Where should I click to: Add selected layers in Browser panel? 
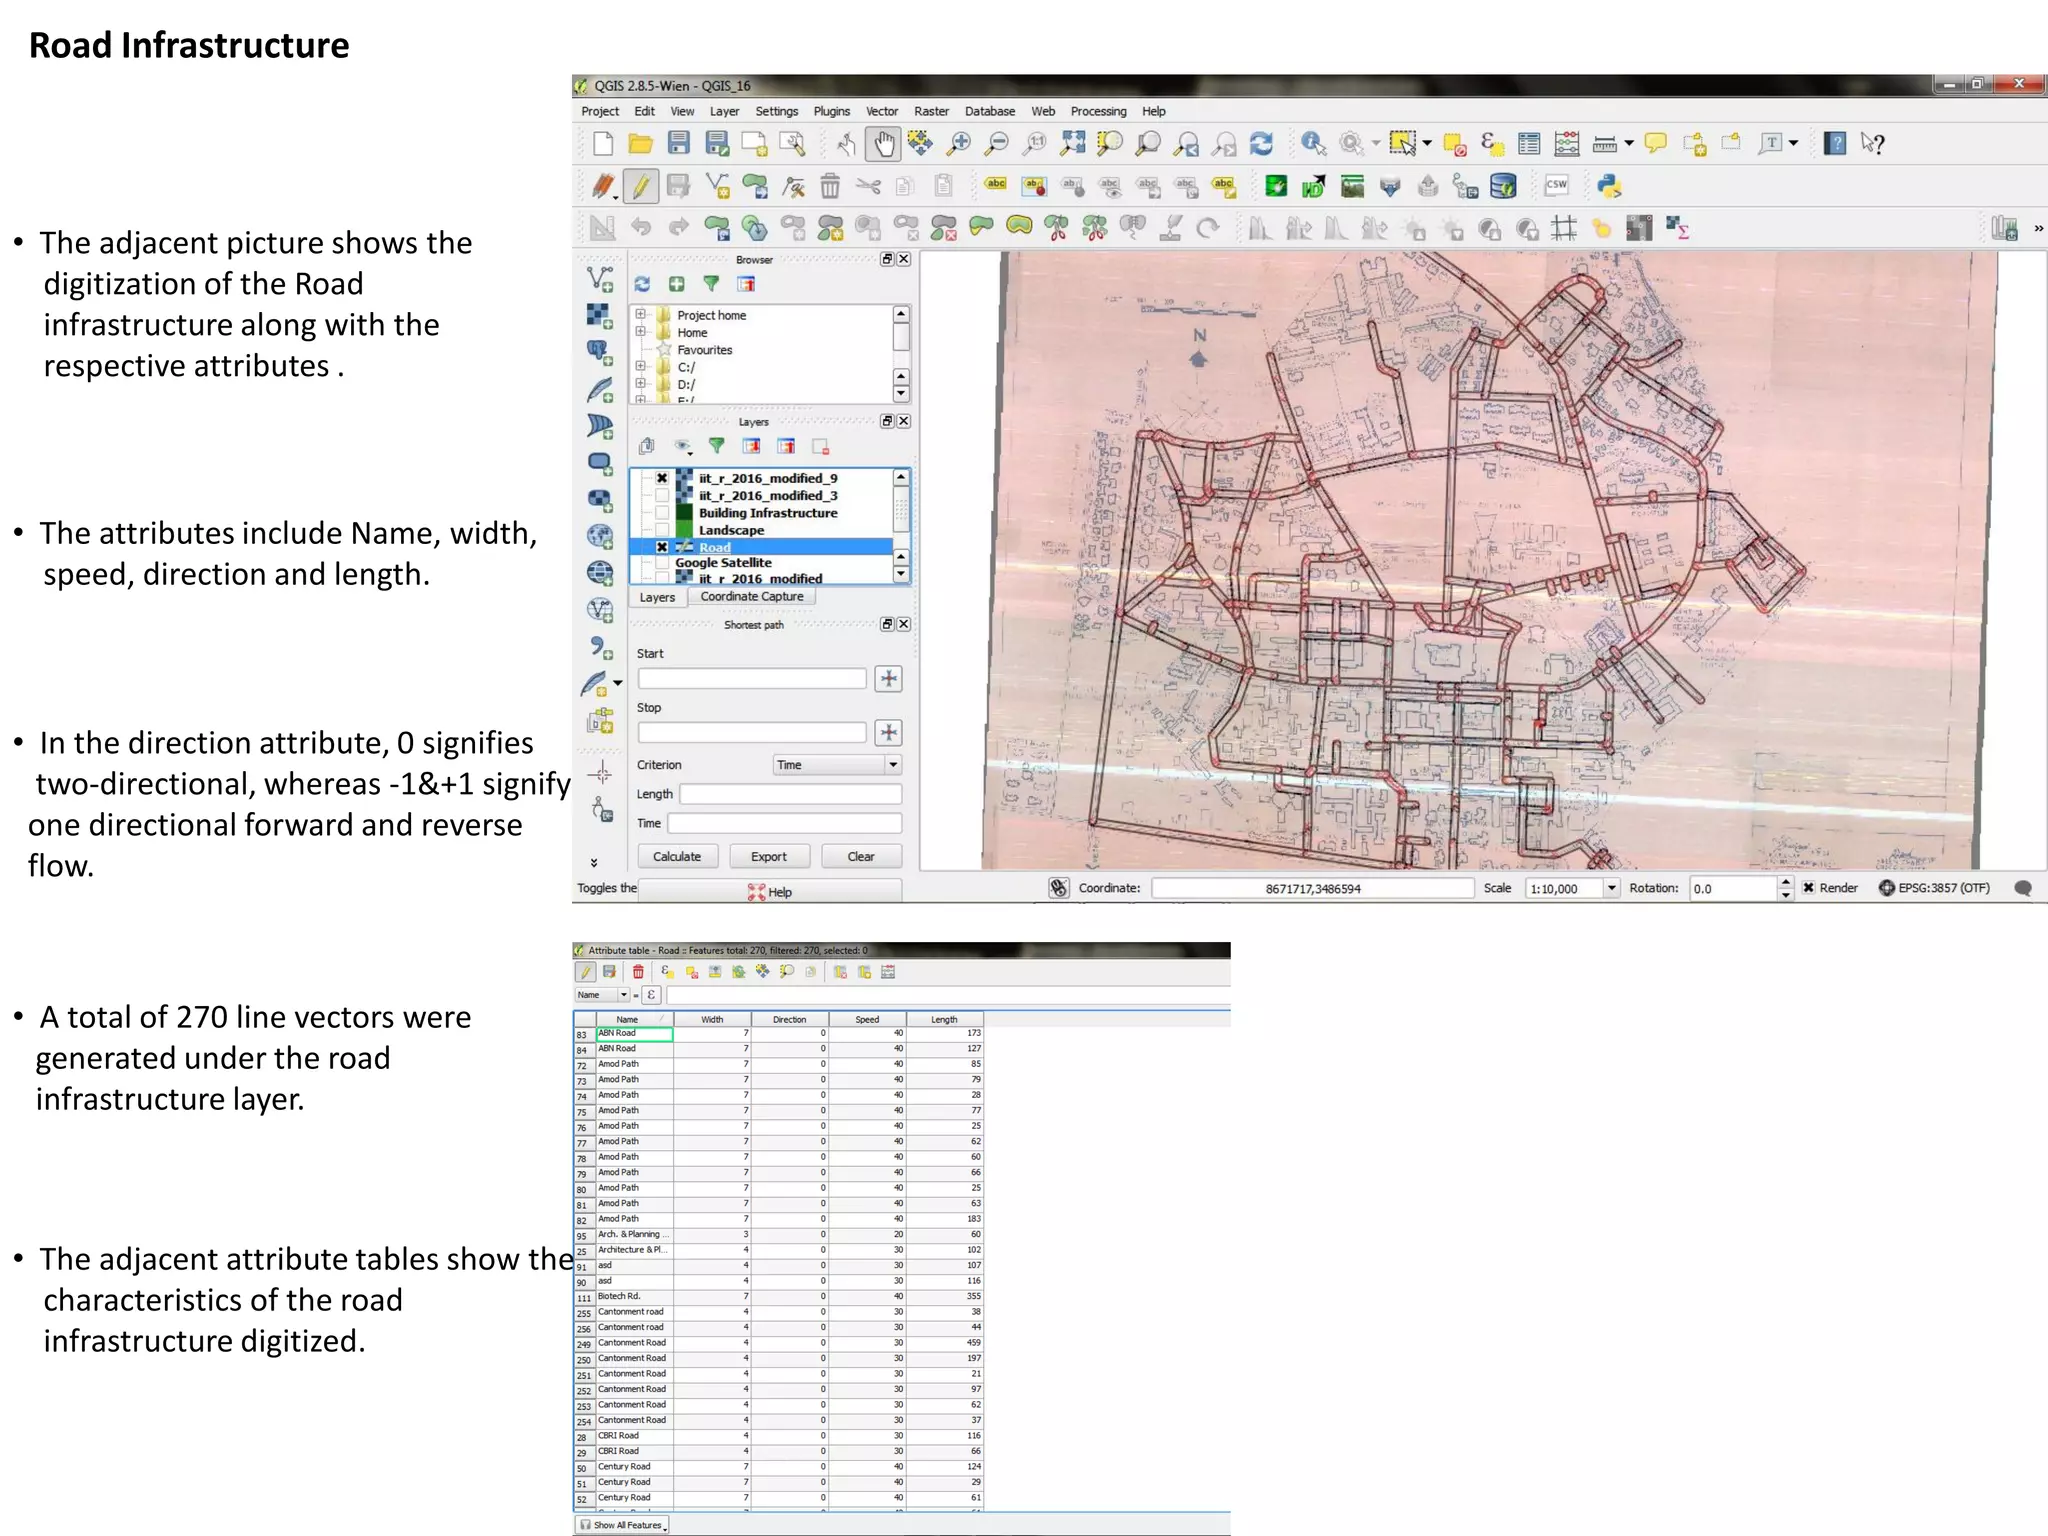(677, 285)
